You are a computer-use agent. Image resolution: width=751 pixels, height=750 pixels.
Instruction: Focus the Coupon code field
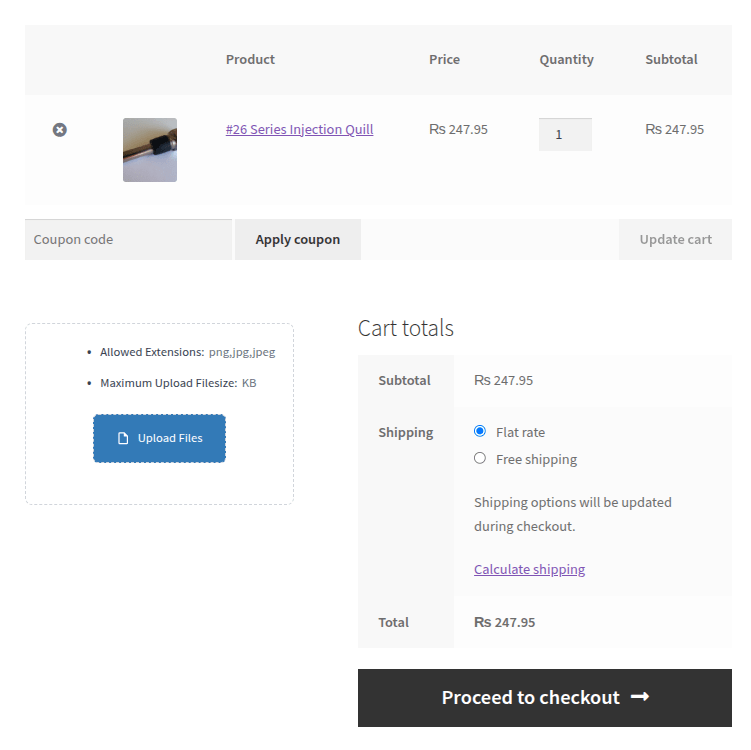(x=128, y=239)
